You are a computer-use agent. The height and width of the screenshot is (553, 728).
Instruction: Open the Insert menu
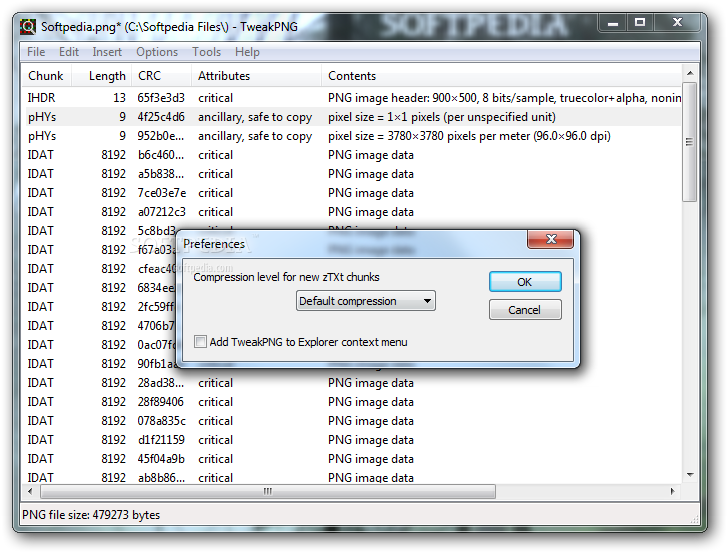(107, 52)
